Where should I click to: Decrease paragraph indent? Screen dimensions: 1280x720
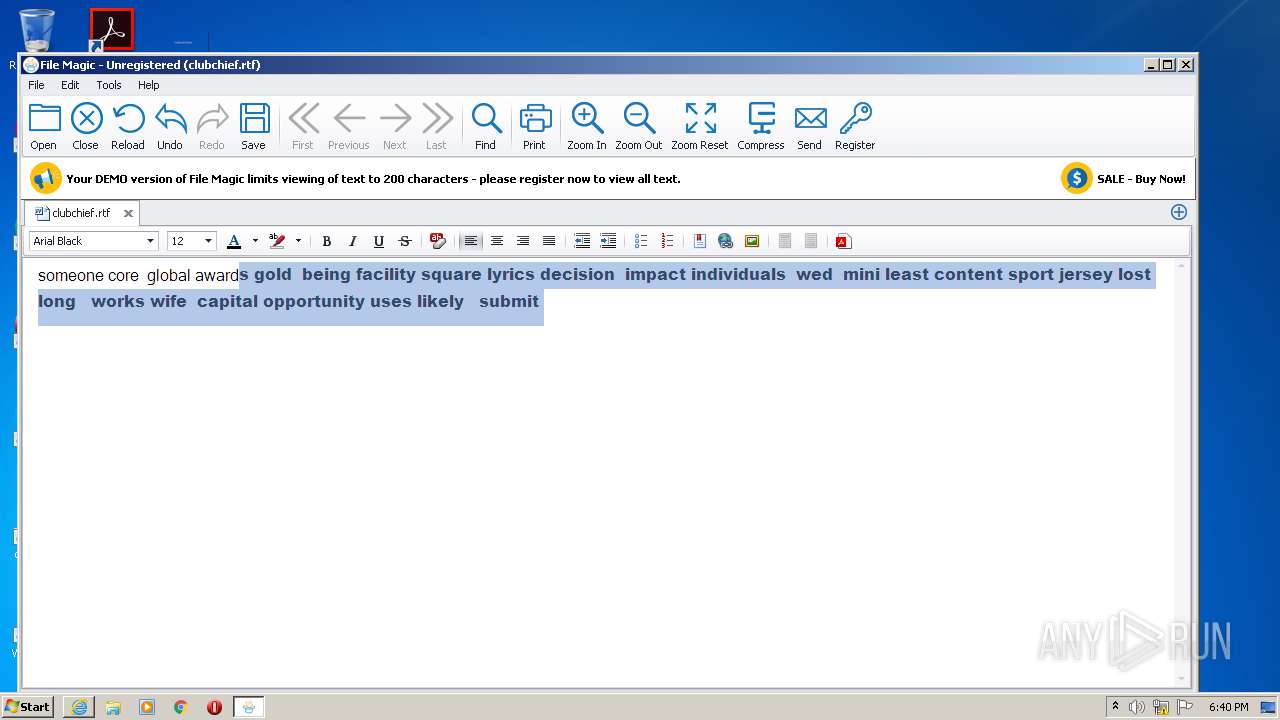[582, 241]
